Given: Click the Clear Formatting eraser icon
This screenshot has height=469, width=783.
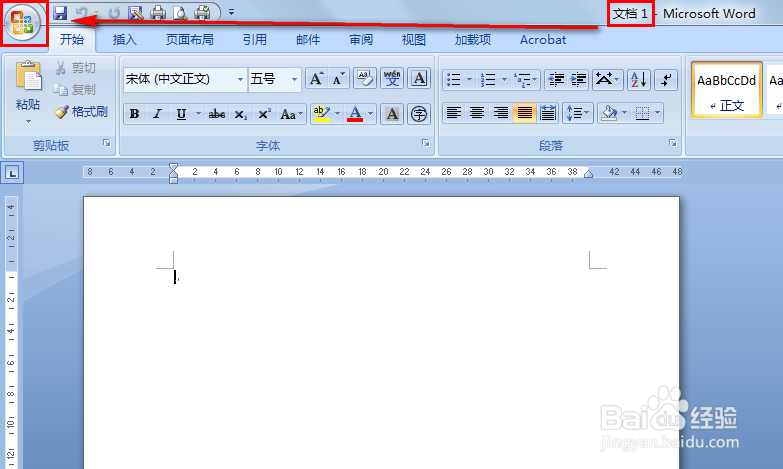Looking at the screenshot, I should [x=365, y=79].
